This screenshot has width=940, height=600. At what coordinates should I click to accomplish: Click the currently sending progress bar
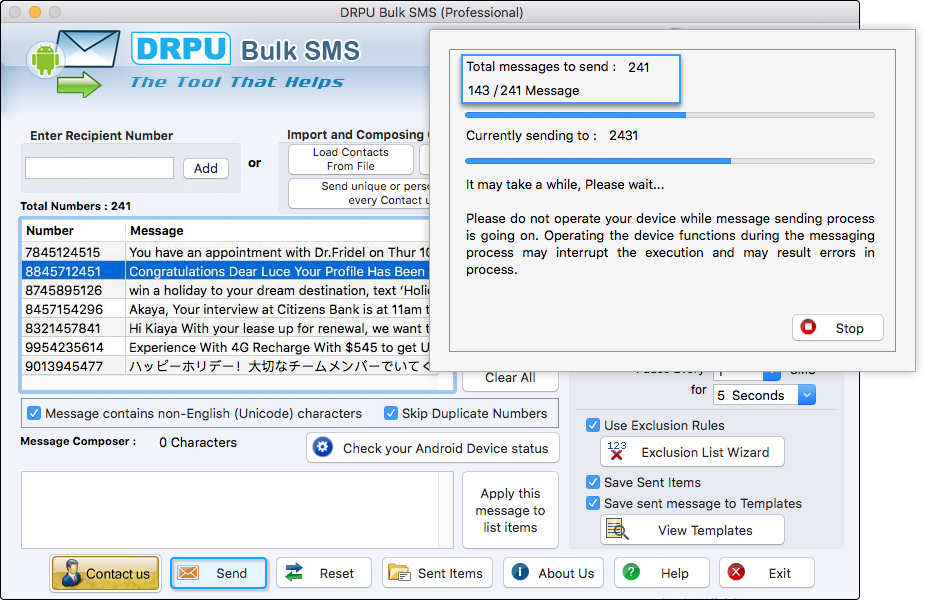click(670, 161)
